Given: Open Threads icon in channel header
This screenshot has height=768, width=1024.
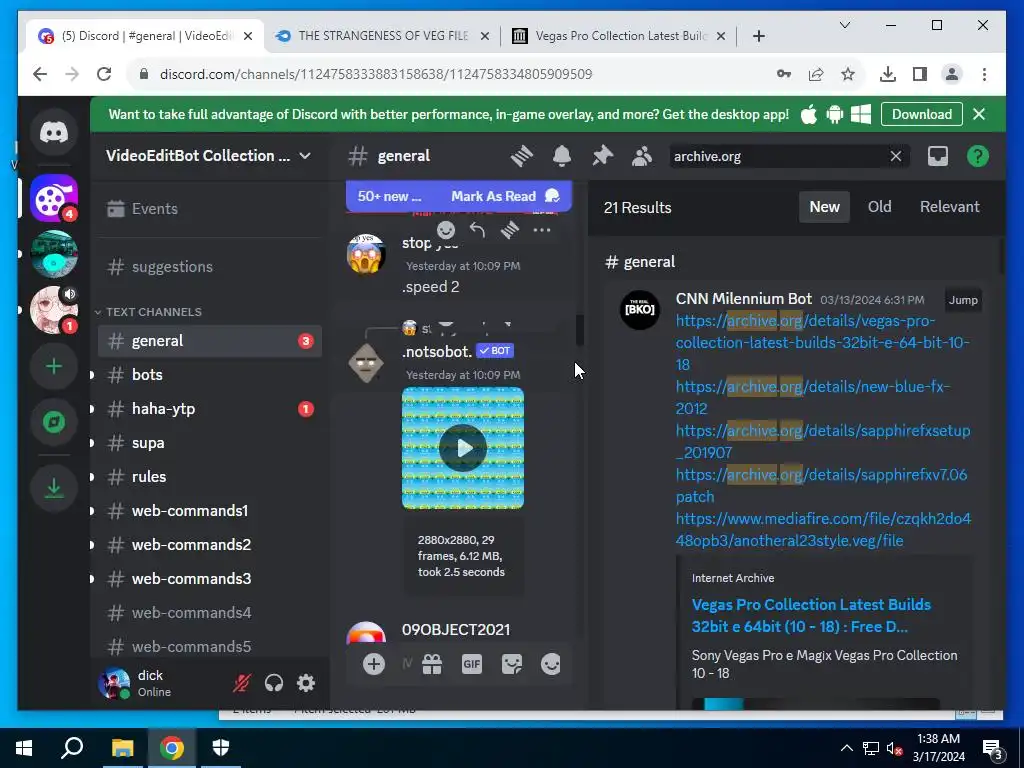Looking at the screenshot, I should [522, 156].
